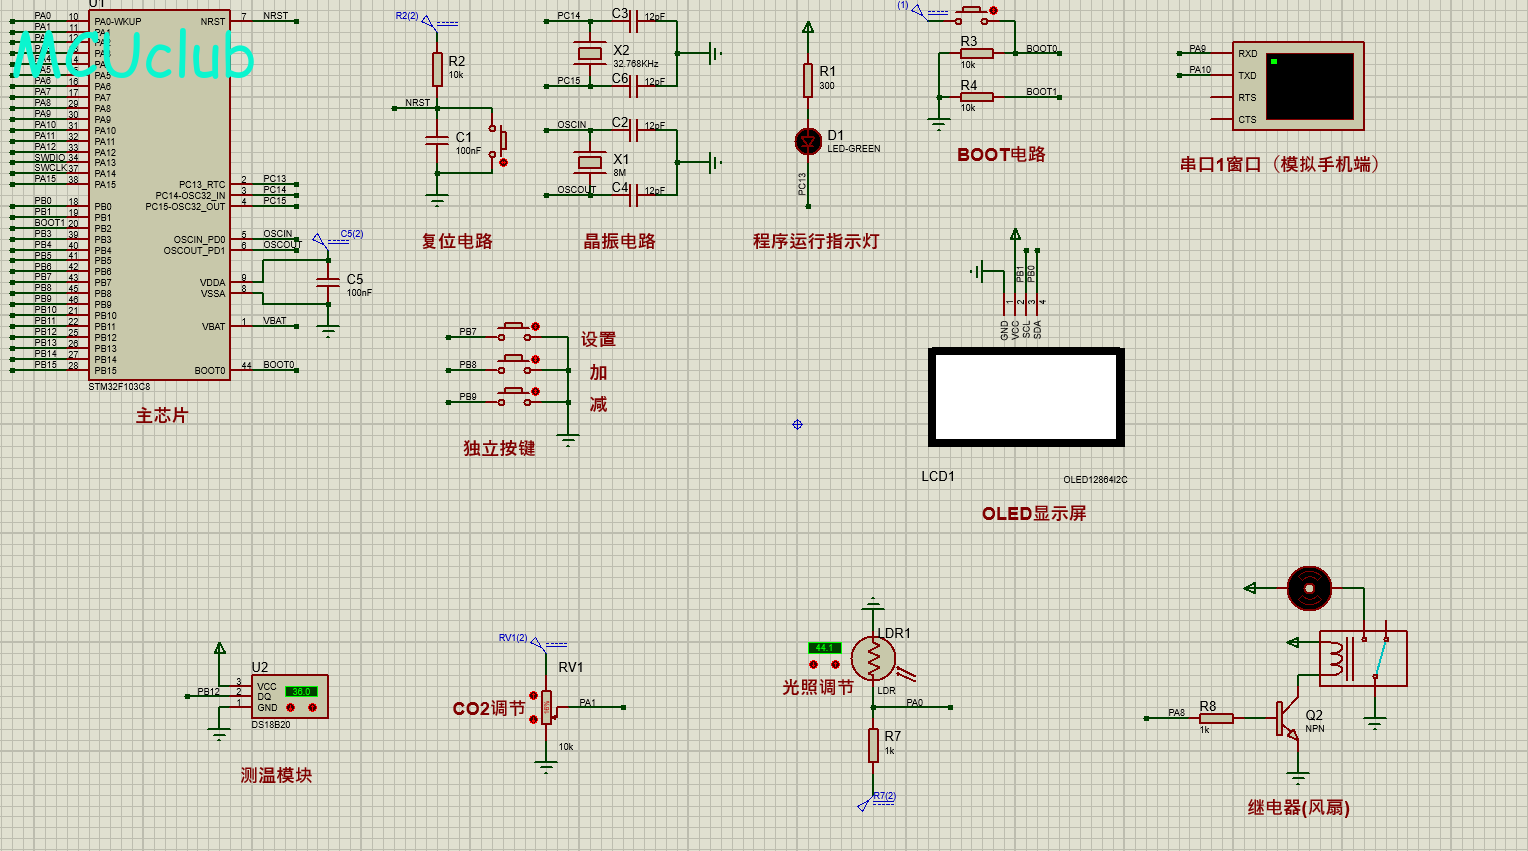Toggle the reset push-button latch dot
Image resolution: width=1528 pixels, height=851 pixels.
click(503, 162)
